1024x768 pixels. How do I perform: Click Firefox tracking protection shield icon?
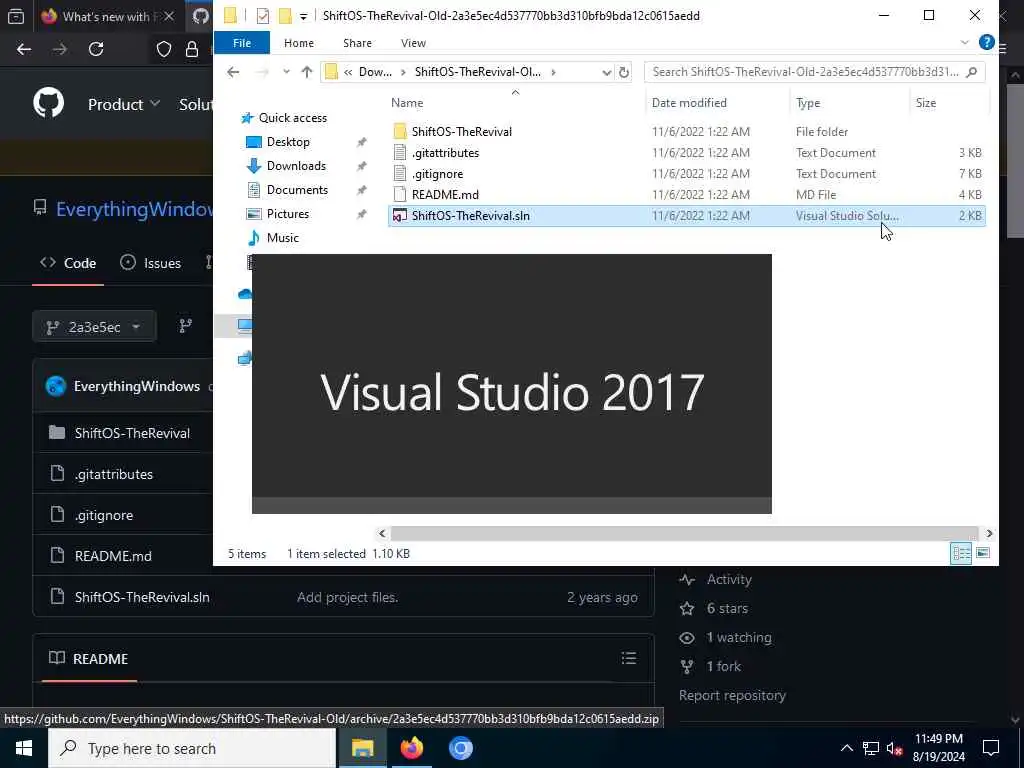[164, 49]
